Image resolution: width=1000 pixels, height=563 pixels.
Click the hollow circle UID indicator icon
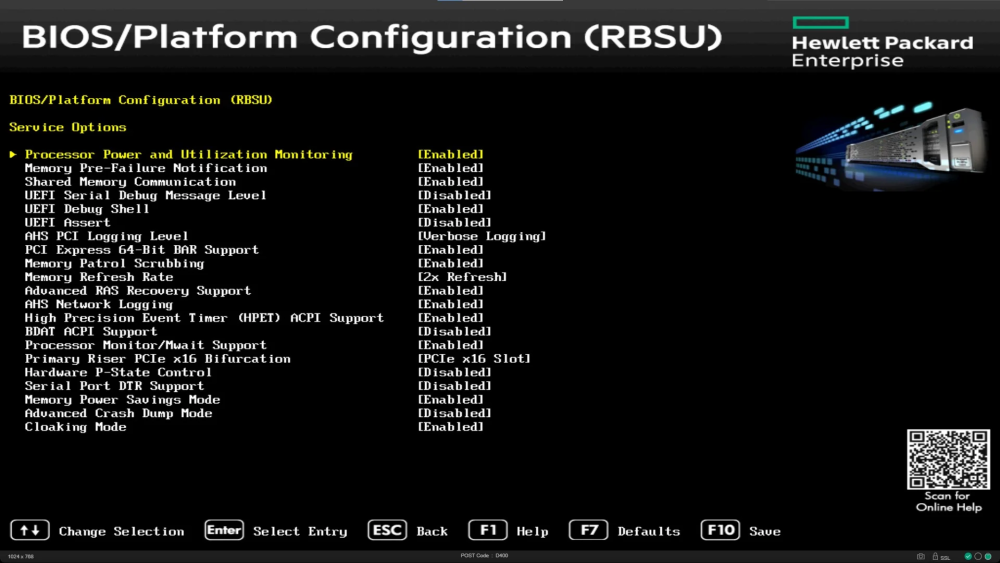click(978, 557)
